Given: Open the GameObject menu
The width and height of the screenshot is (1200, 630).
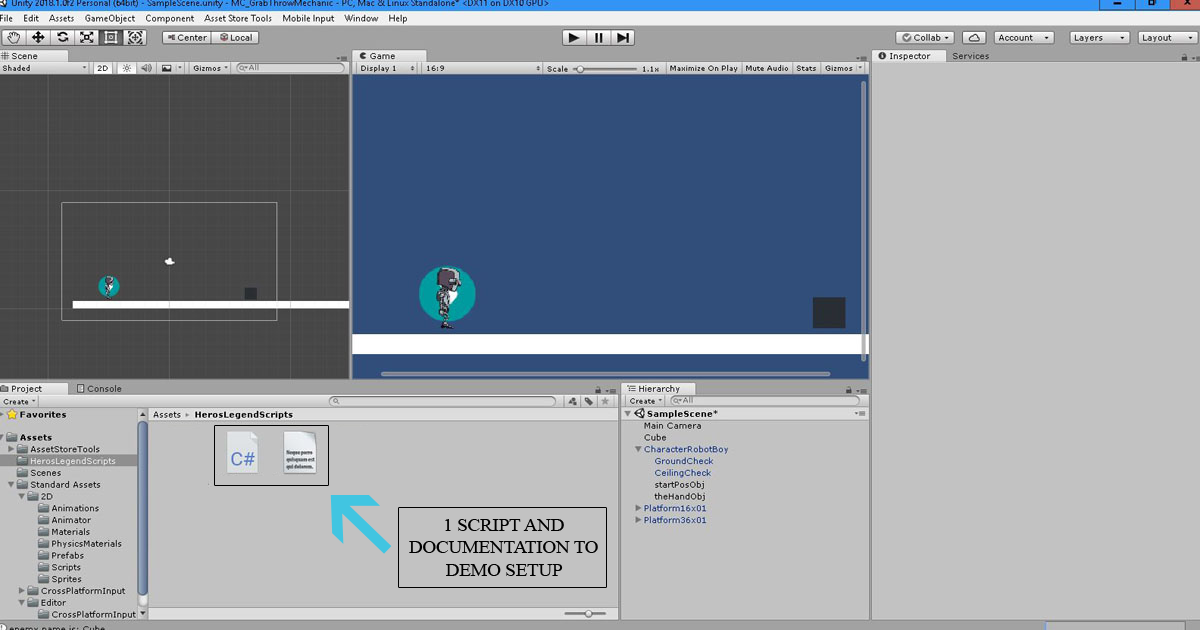Looking at the screenshot, I should click(109, 18).
